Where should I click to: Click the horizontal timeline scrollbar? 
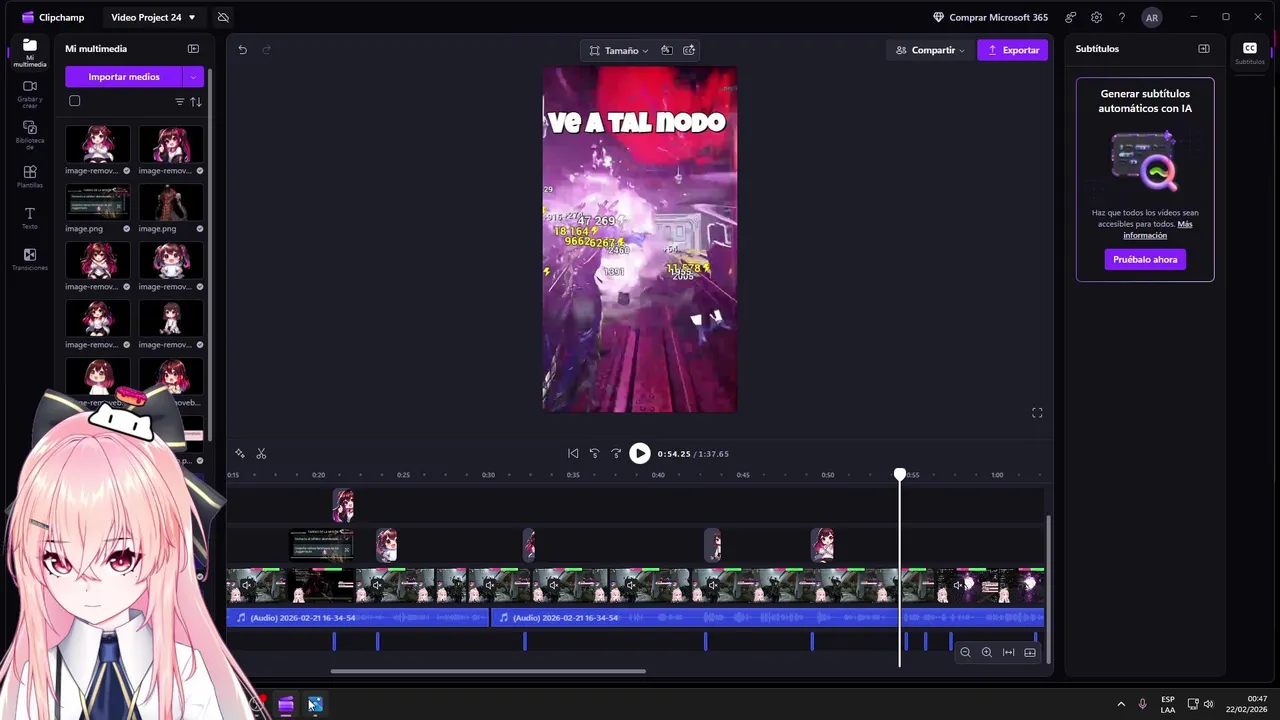coord(488,671)
